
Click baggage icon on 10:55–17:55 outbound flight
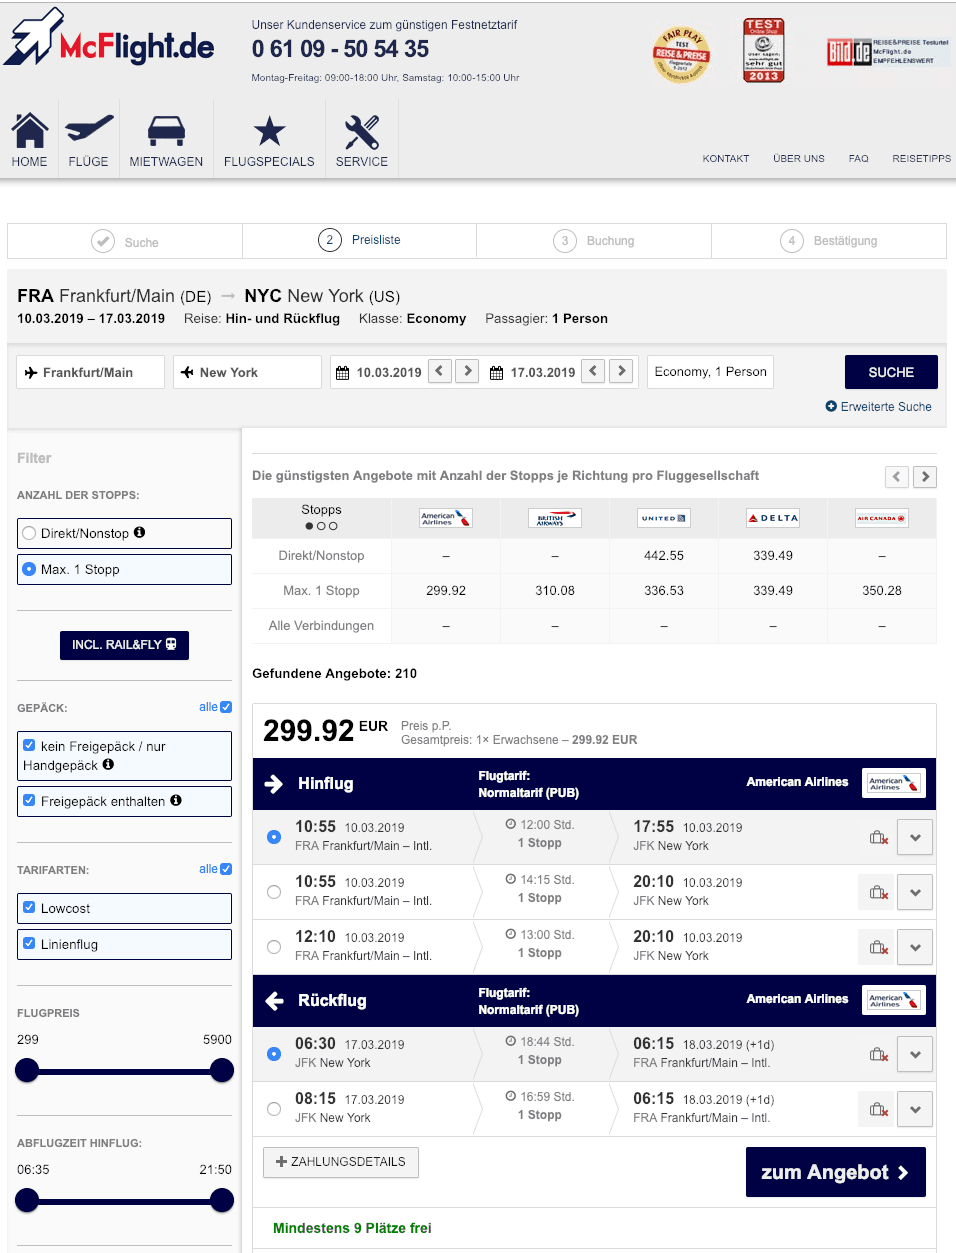(879, 838)
